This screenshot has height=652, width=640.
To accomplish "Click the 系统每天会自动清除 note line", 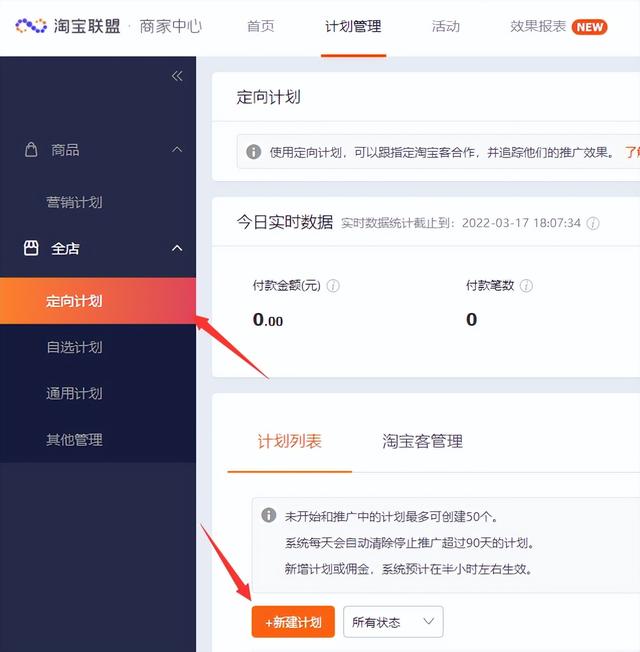I will click(x=409, y=543).
